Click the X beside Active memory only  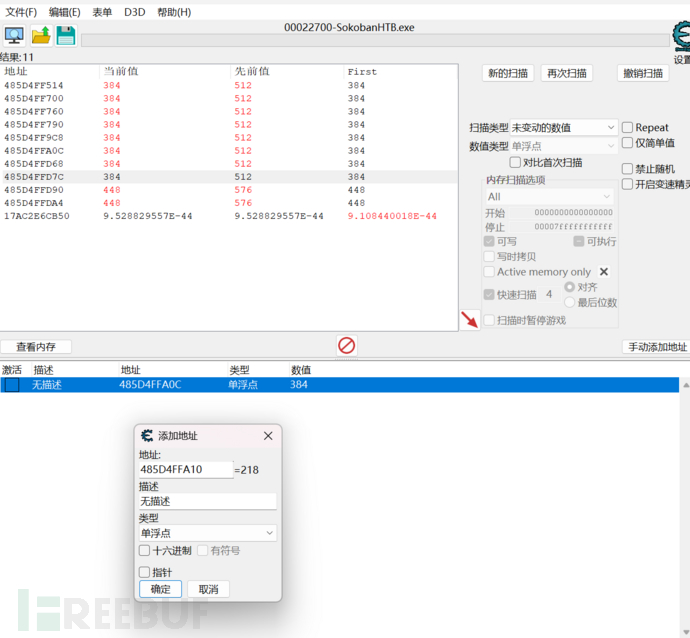click(604, 272)
